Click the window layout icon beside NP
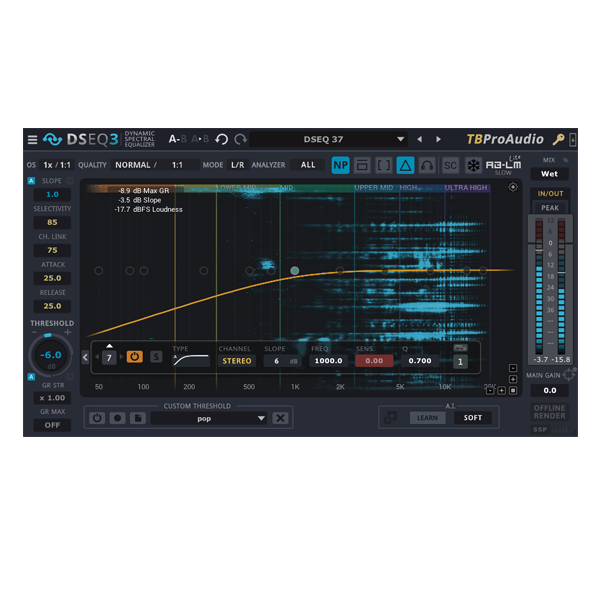This screenshot has width=600, height=600. (x=362, y=165)
